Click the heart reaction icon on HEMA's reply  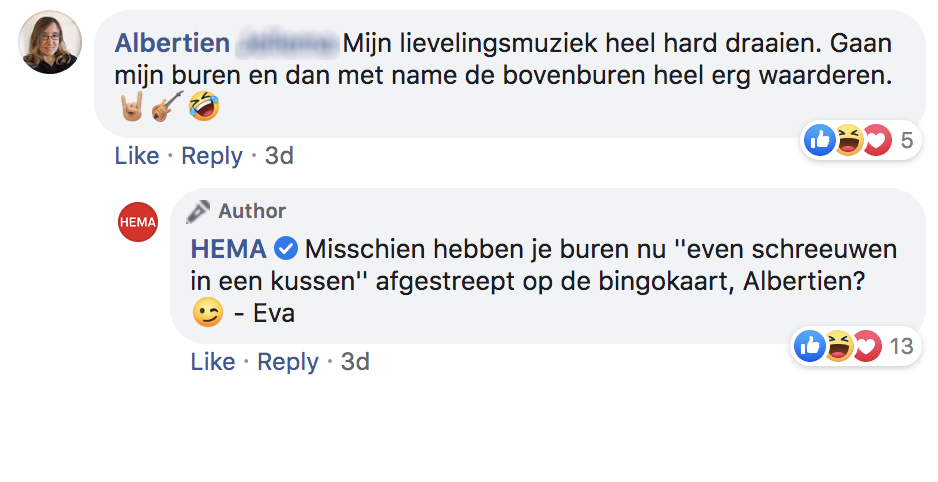click(x=866, y=346)
